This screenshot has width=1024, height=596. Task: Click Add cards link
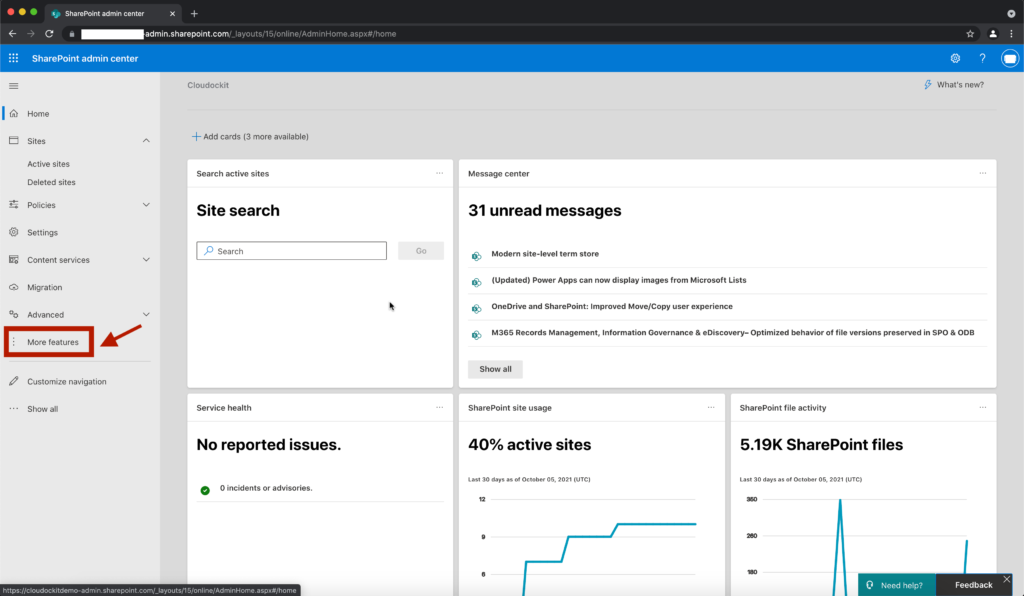tap(250, 136)
